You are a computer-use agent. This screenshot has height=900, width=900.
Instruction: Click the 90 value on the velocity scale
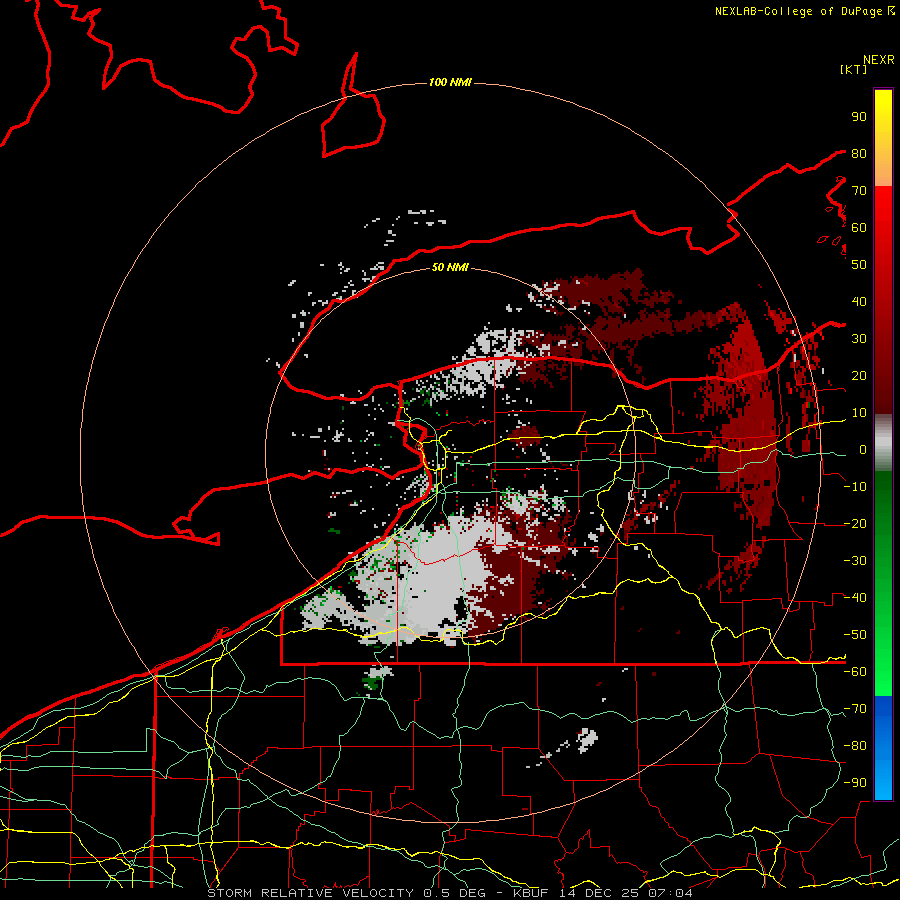coord(859,117)
